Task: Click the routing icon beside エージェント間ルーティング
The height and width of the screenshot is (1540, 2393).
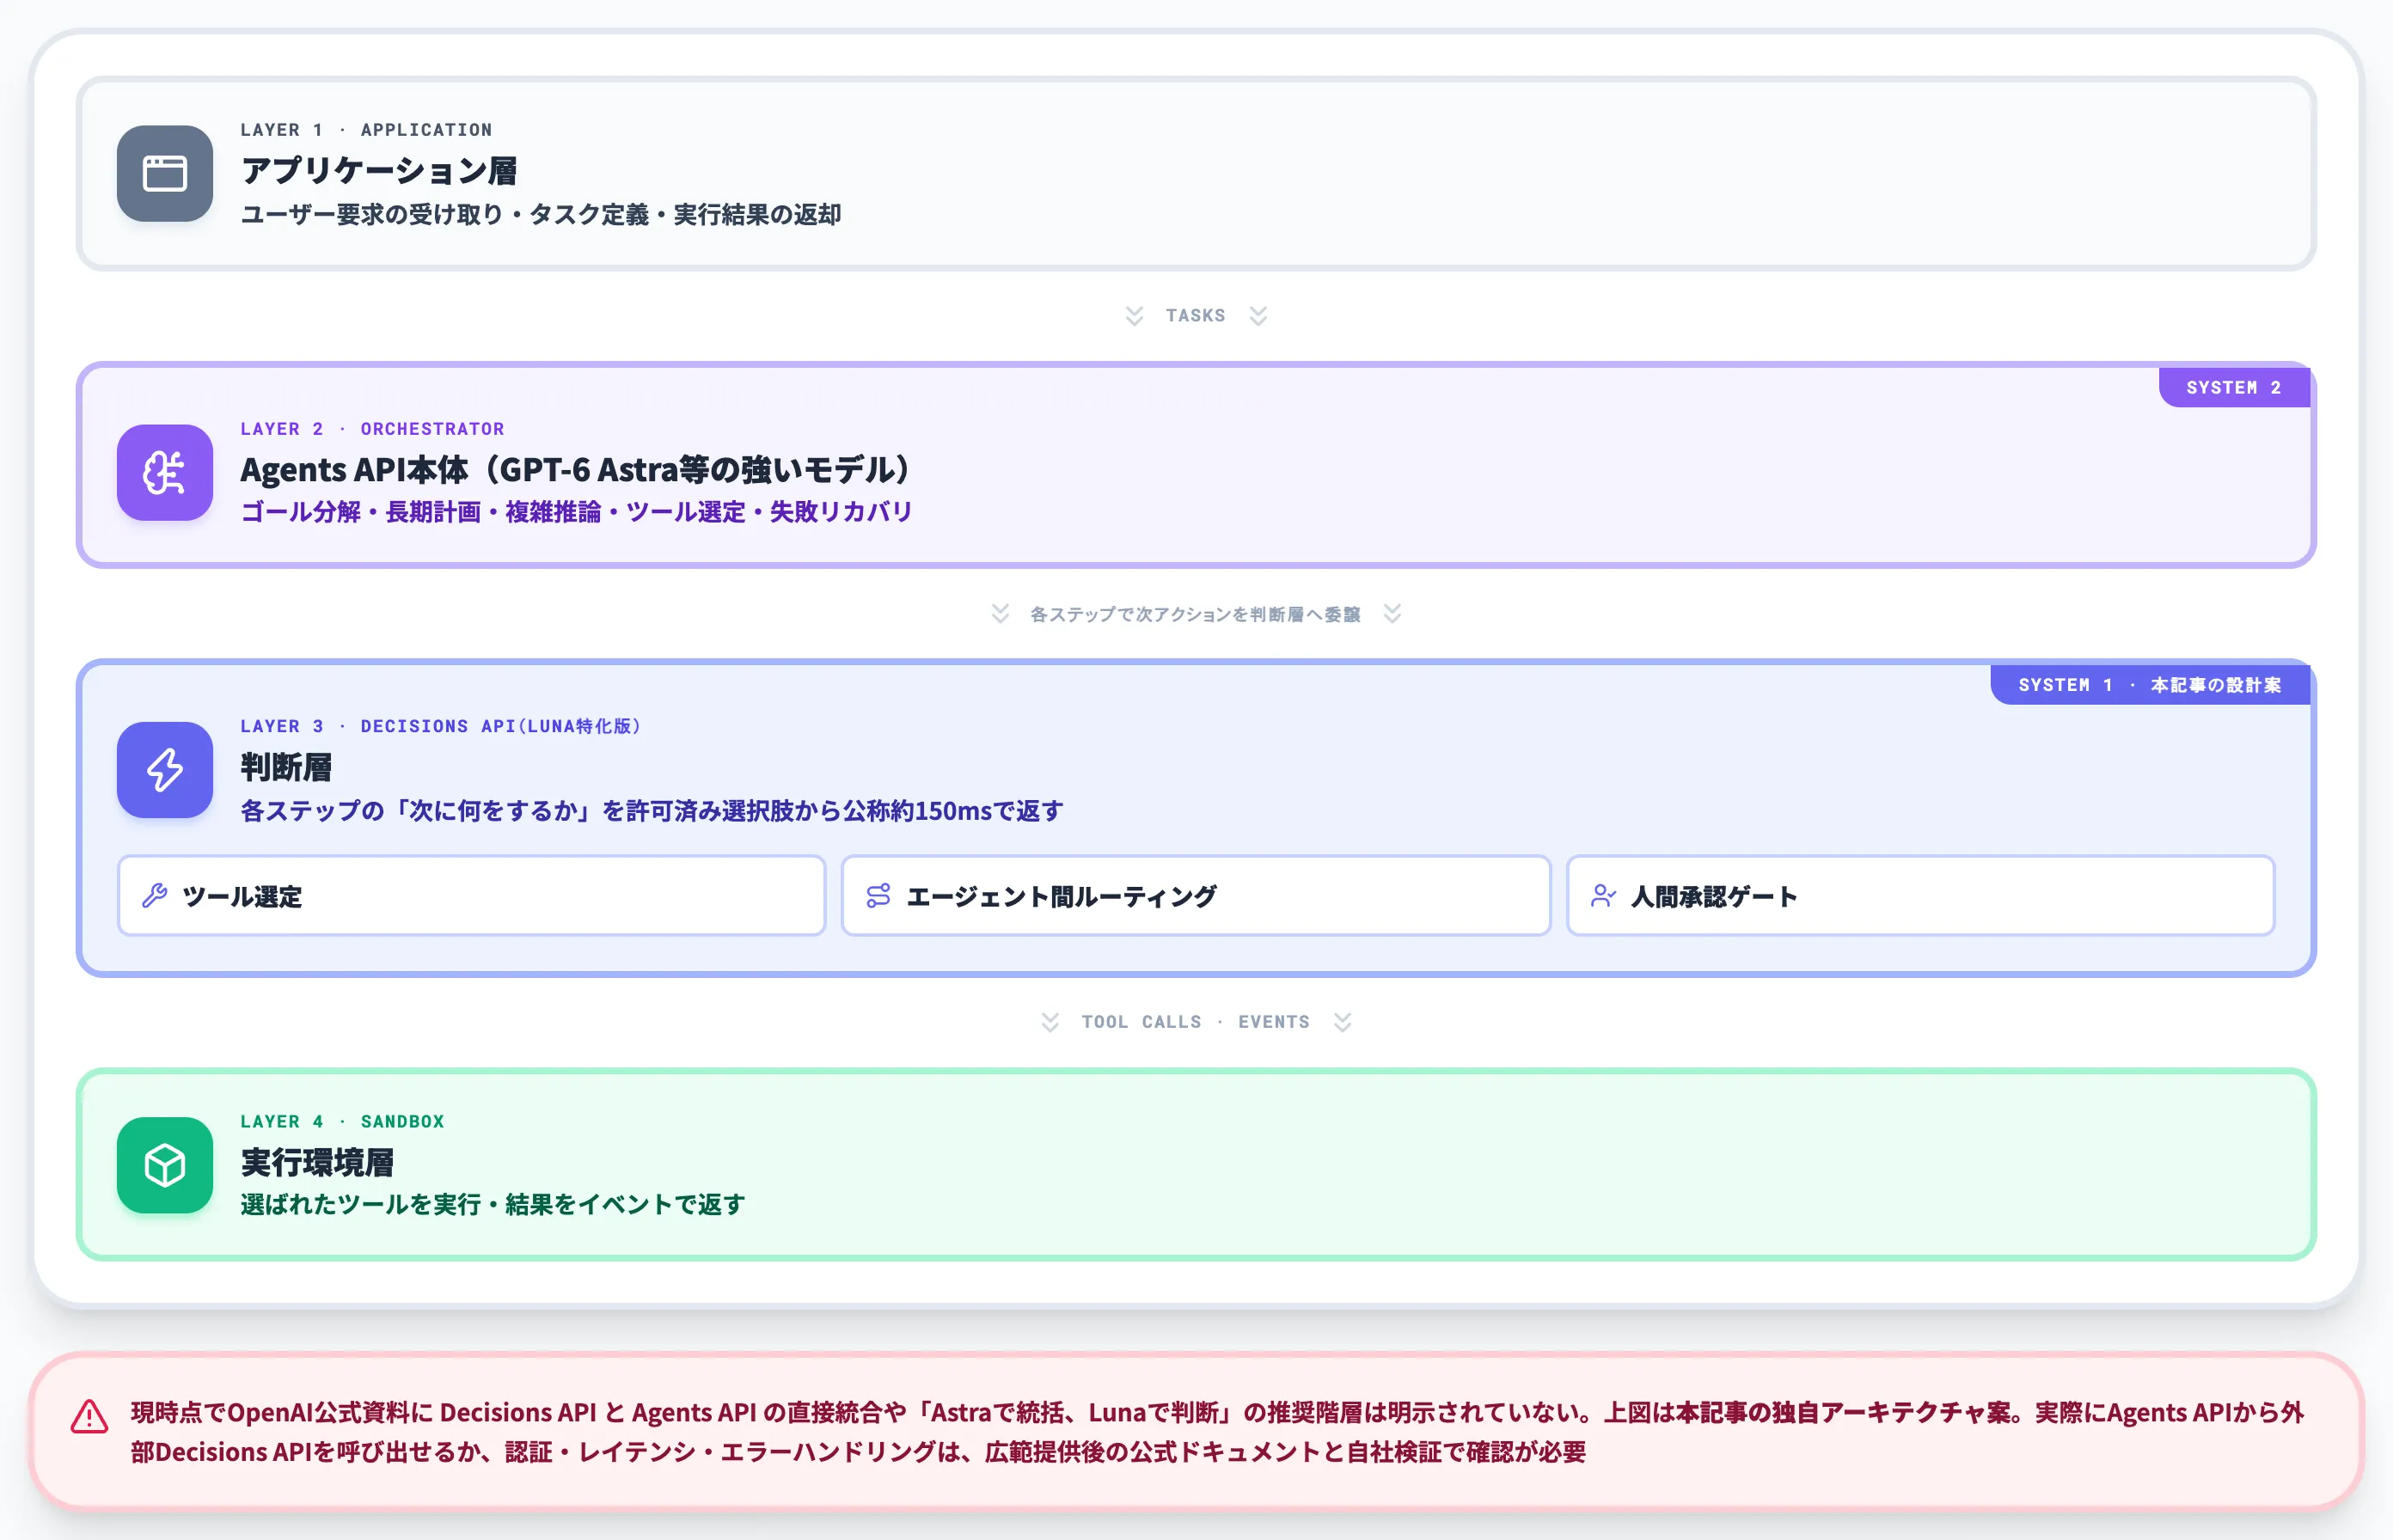Action: coord(878,896)
